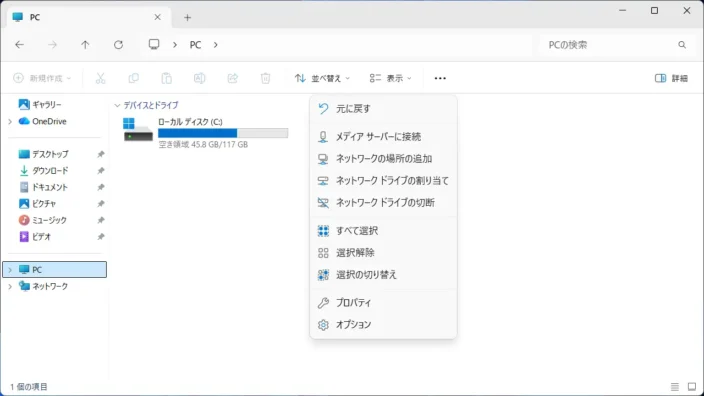Click chevron after PC in address bar
Viewport: 704px width, 396px height.
point(216,45)
